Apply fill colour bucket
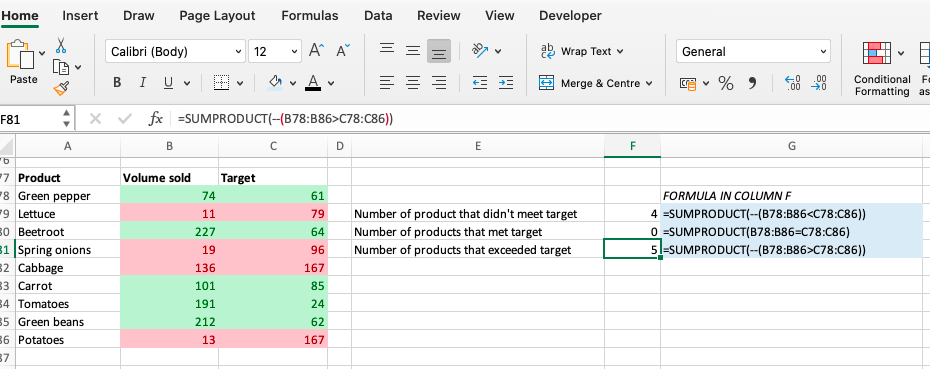Viewport: 930px width, 369px height. (x=275, y=82)
